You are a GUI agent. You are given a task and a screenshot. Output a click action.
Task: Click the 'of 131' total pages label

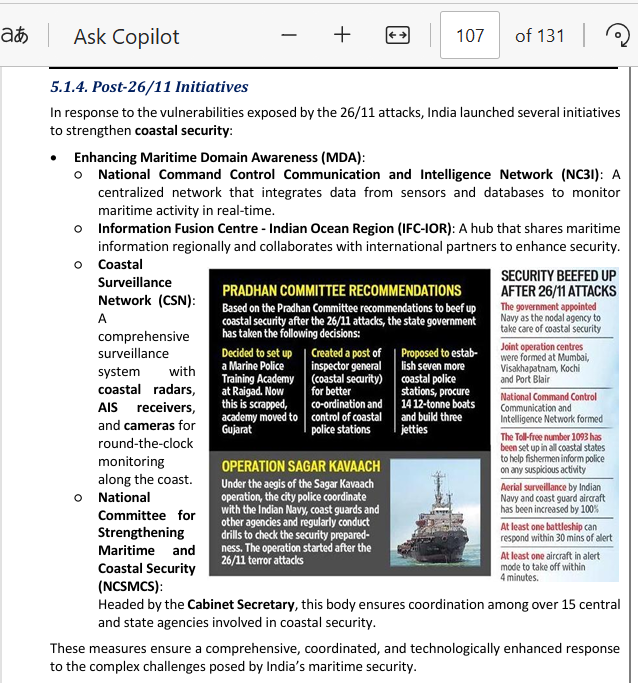click(x=539, y=36)
